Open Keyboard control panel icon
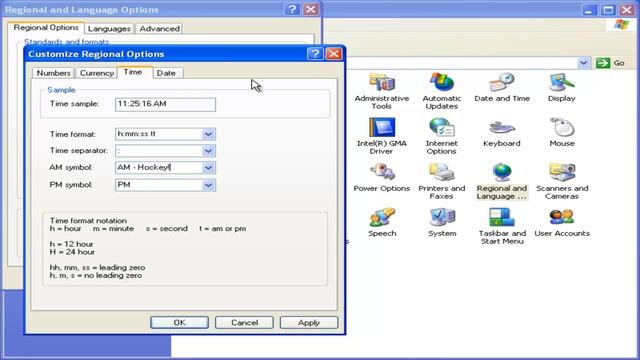Viewport: 640px width, 360px height. click(502, 128)
